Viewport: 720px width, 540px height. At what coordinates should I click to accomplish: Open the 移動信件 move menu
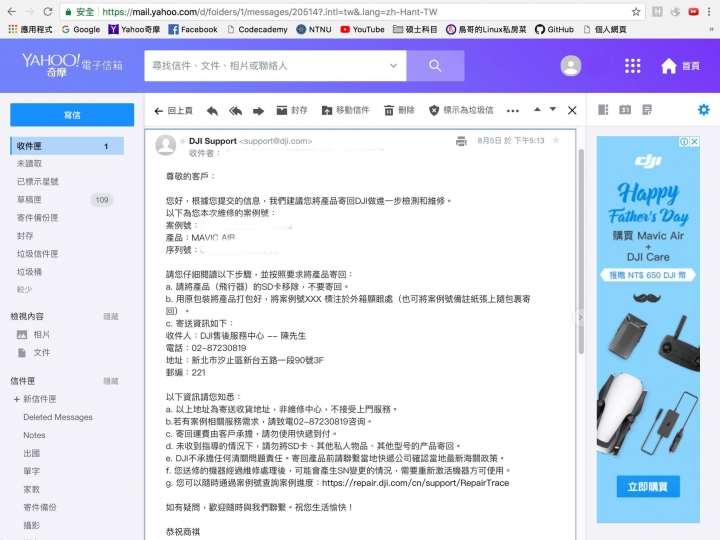click(x=346, y=110)
